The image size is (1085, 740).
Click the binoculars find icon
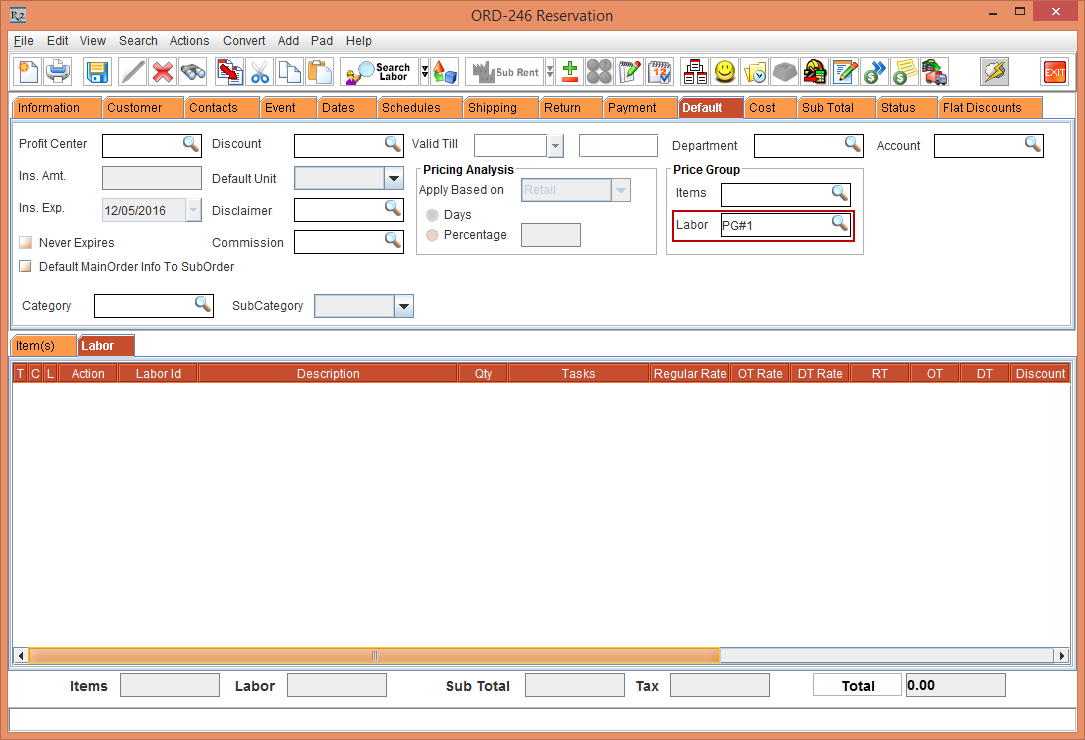(x=193, y=72)
